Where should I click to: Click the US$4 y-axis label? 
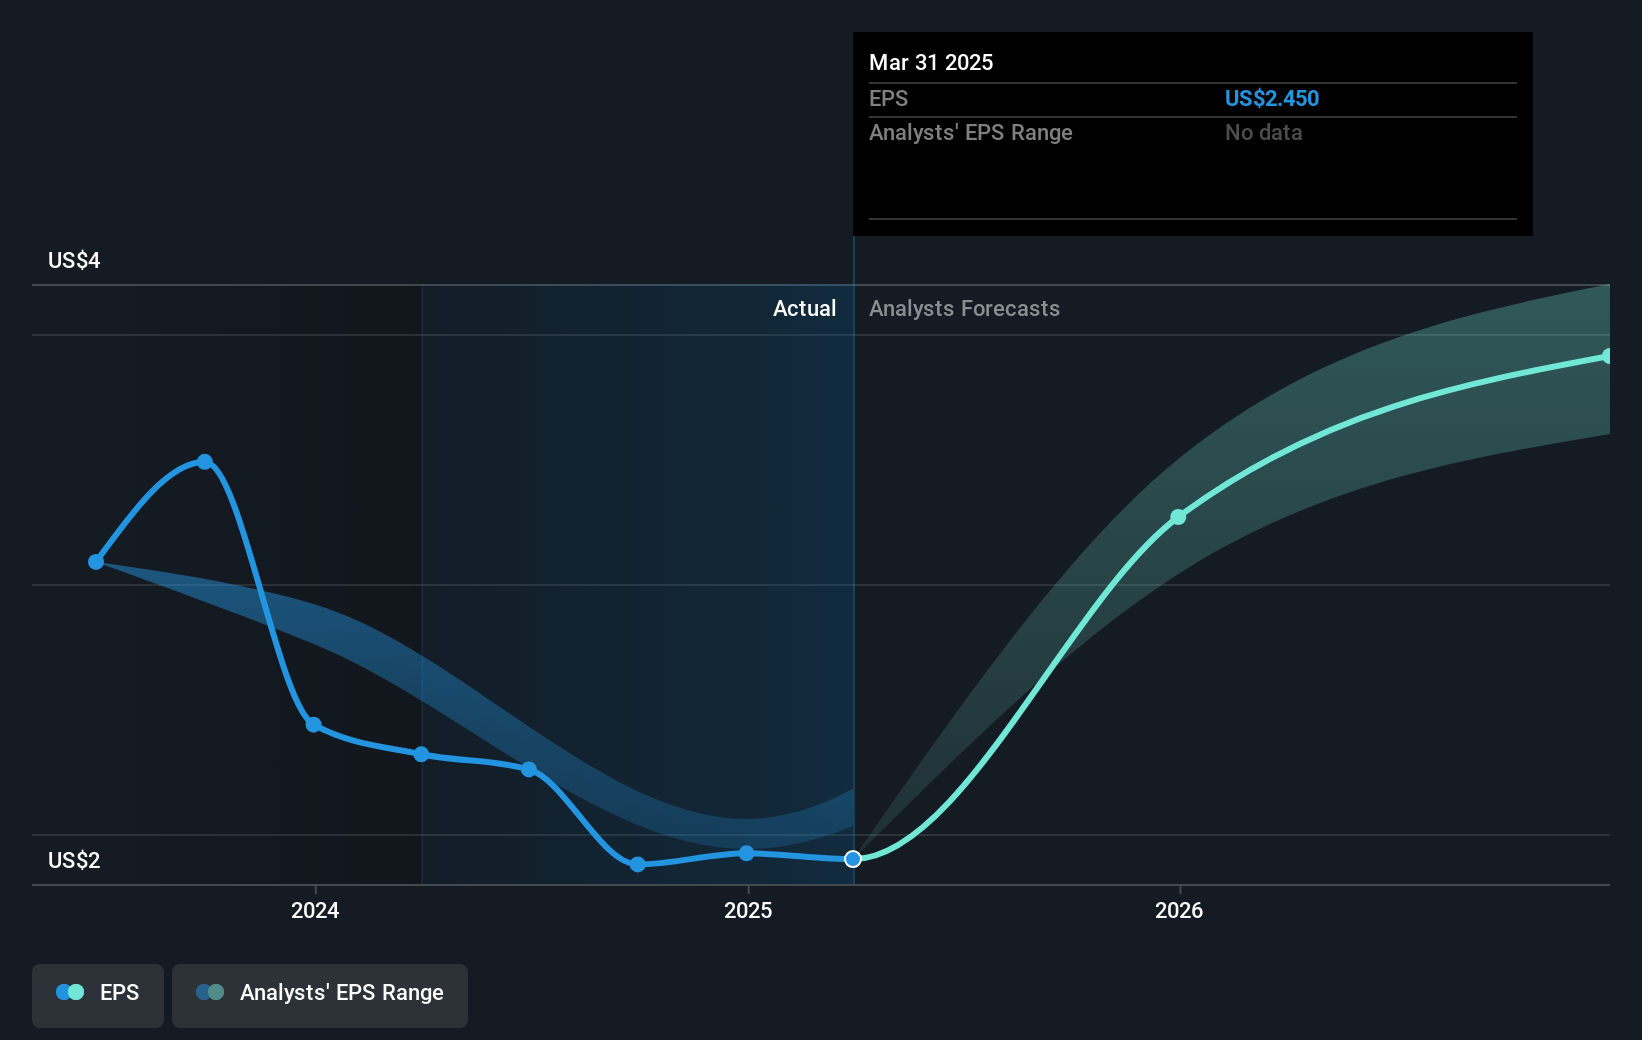(x=74, y=260)
